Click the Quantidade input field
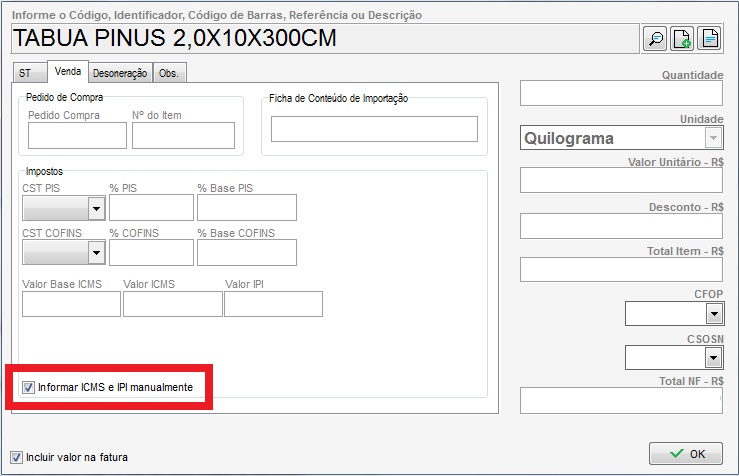 pyautogui.click(x=620, y=94)
